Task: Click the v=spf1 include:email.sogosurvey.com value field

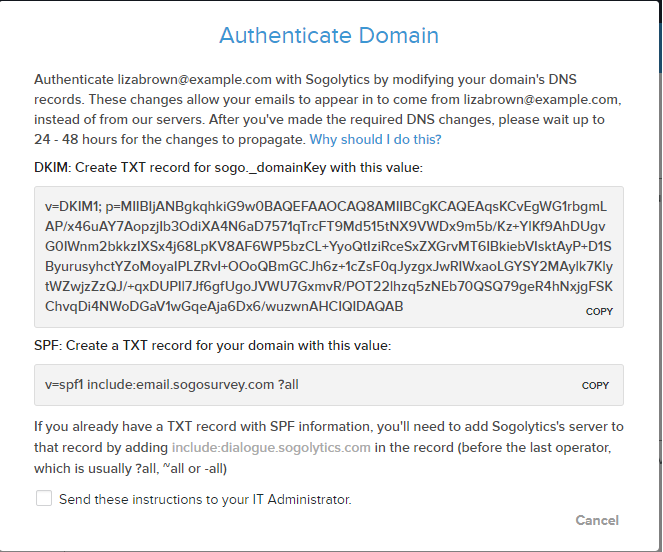Action: click(x=329, y=385)
